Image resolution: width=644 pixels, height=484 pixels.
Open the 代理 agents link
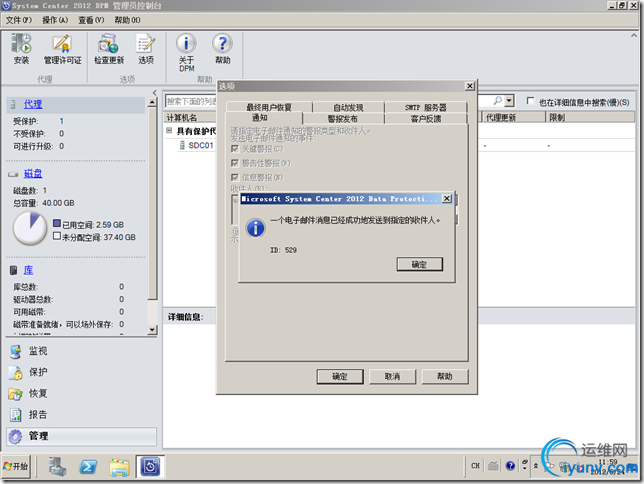click(33, 104)
